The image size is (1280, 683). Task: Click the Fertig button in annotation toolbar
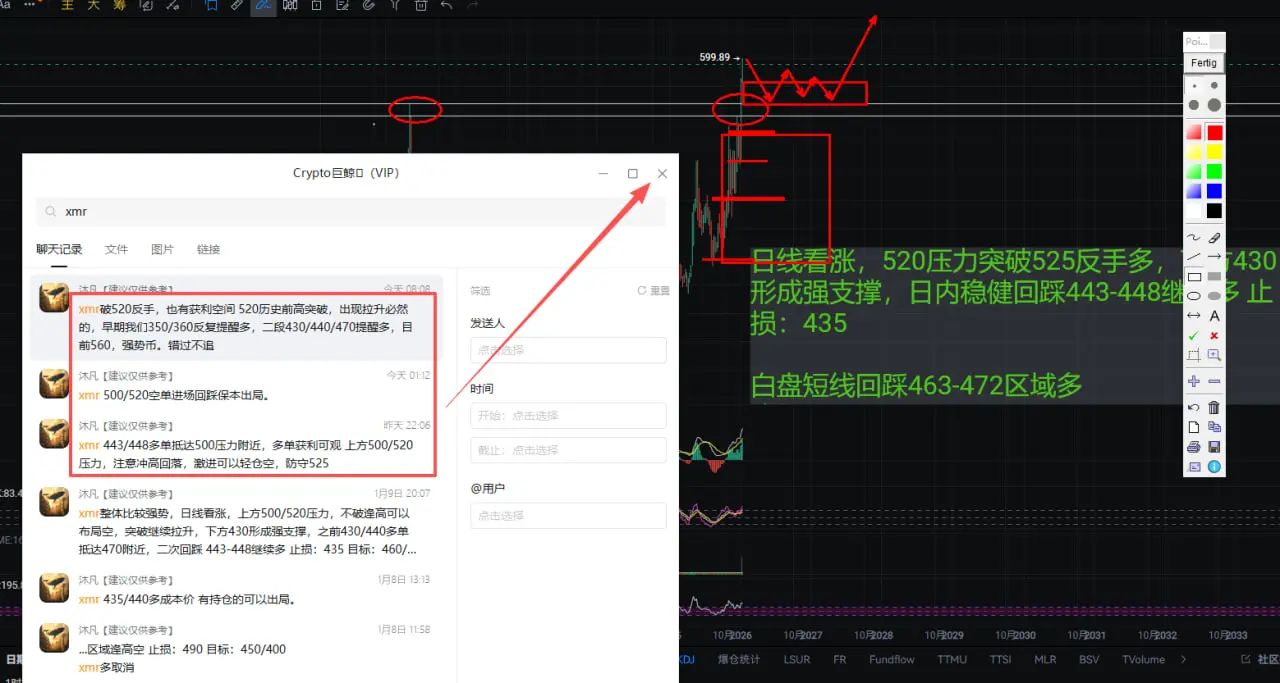click(x=1204, y=62)
